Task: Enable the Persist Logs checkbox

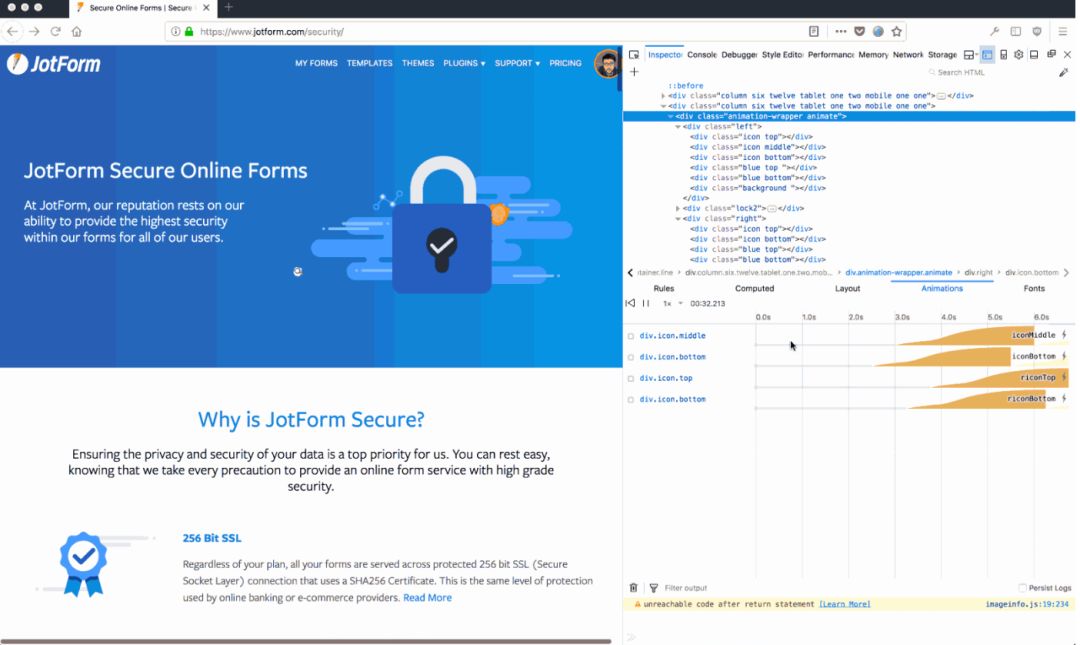Action: (1022, 588)
